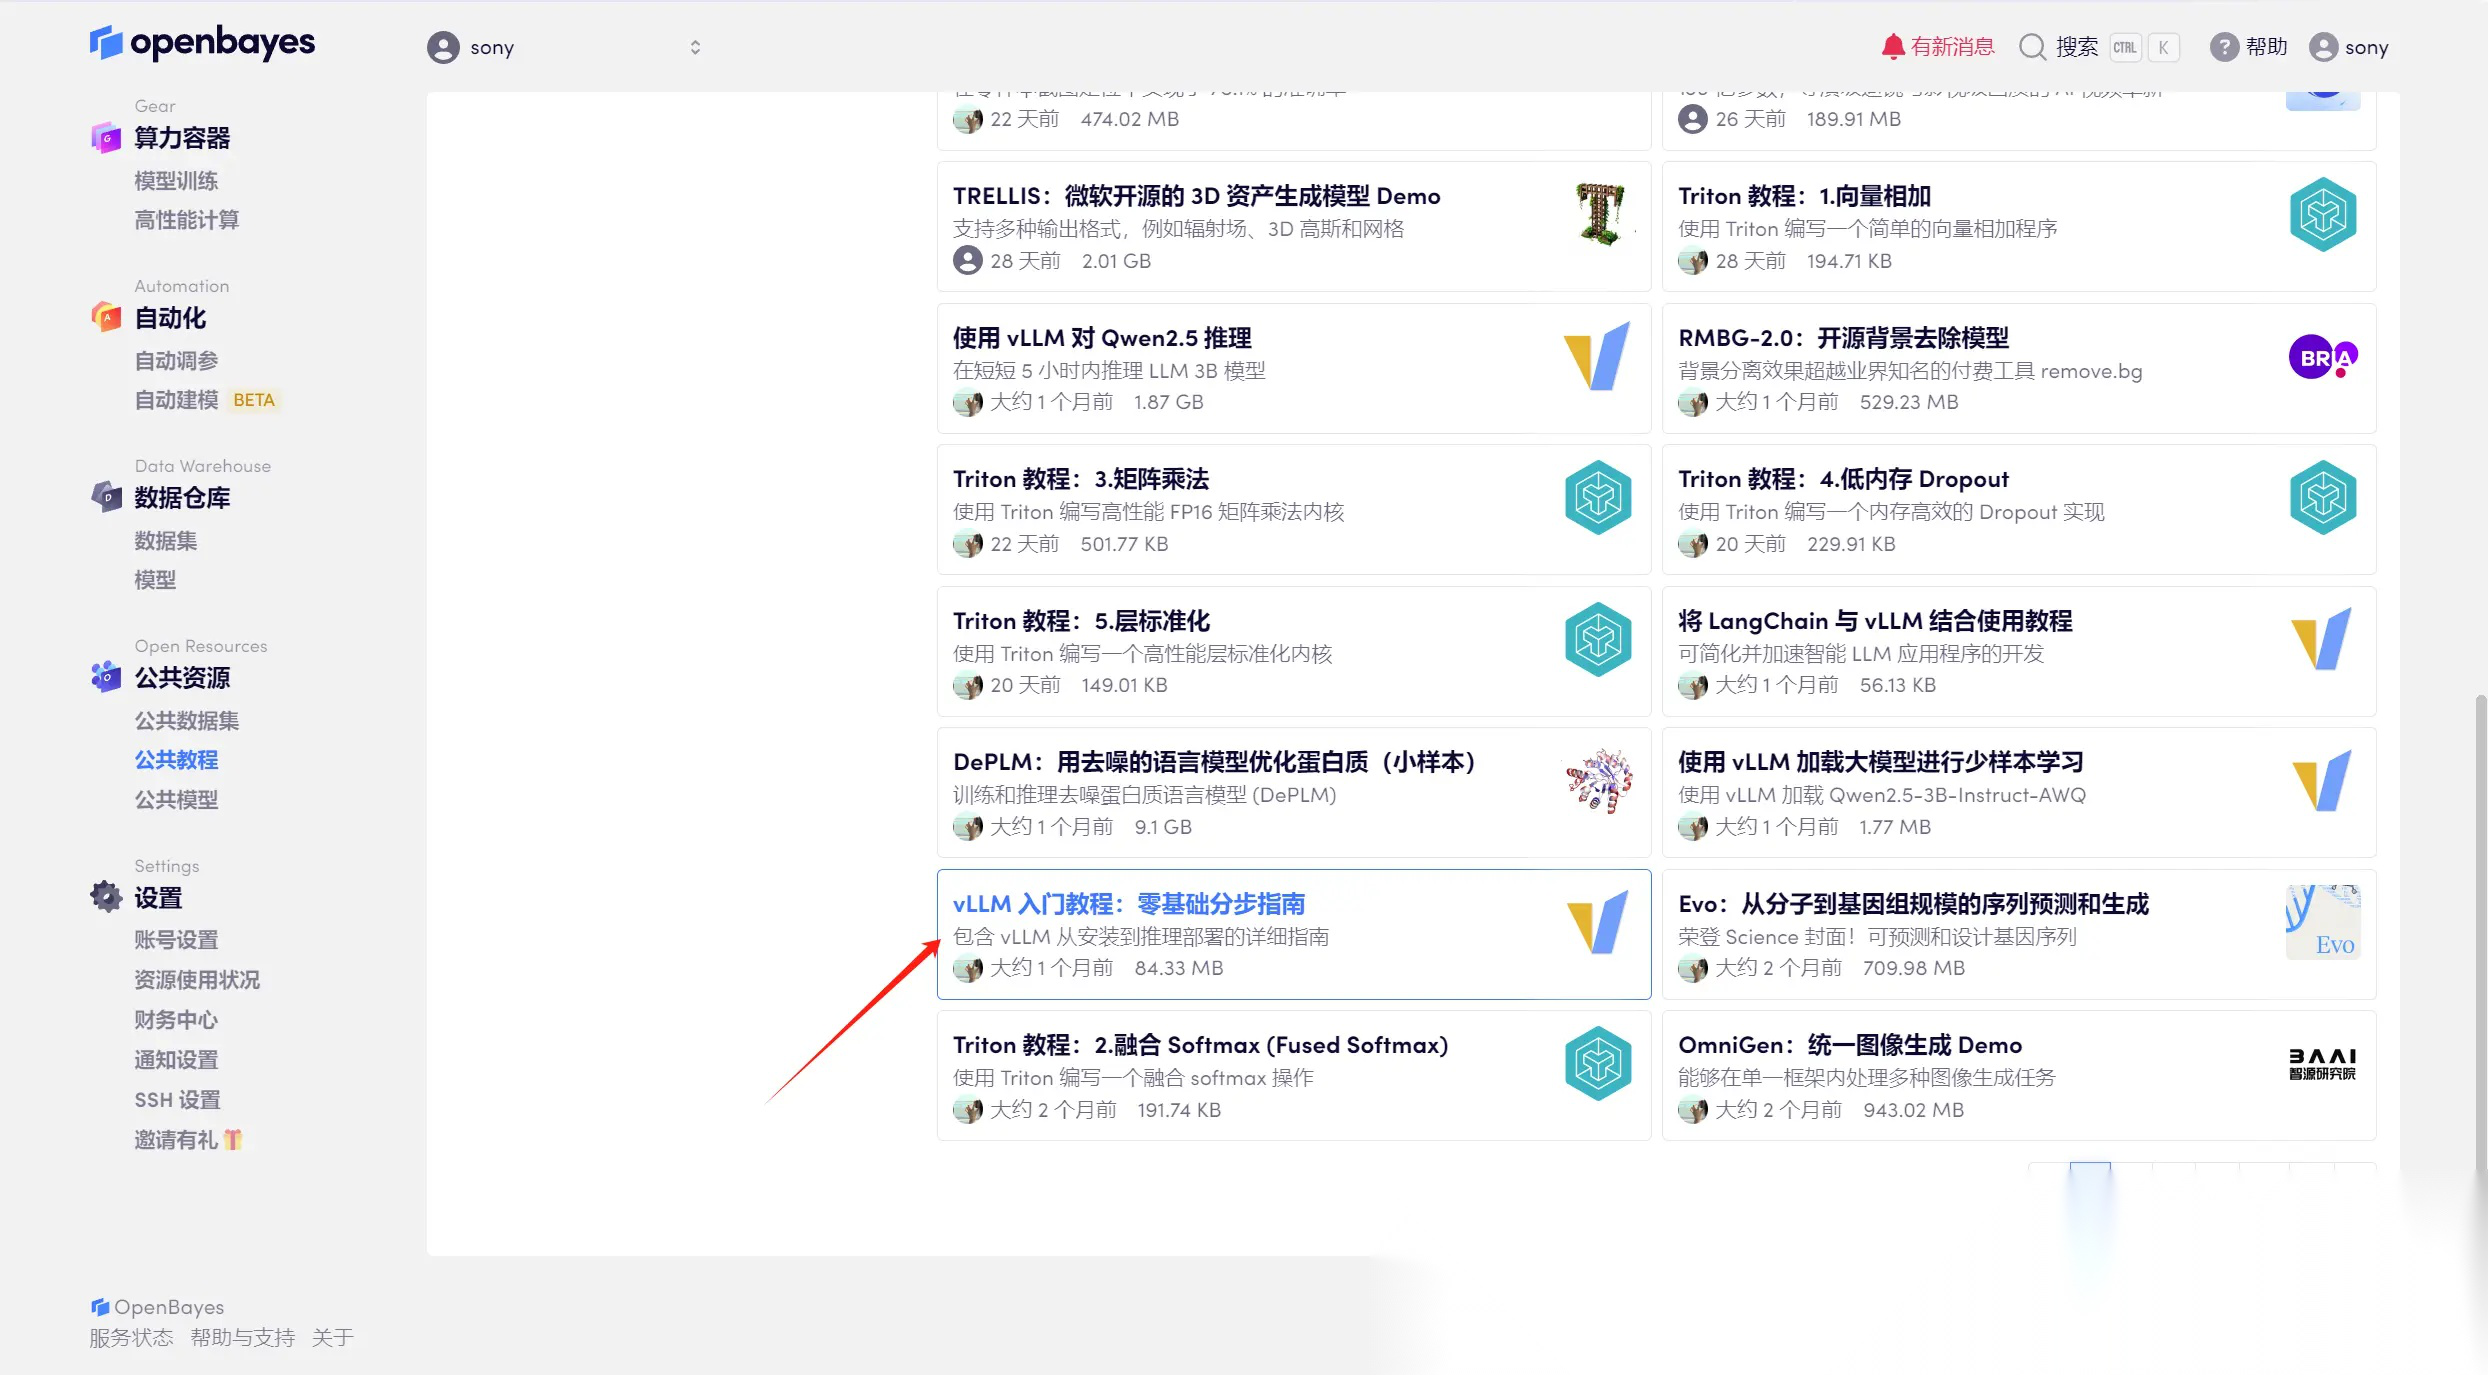
Task: Click the Settings gear icon
Action: 106,897
